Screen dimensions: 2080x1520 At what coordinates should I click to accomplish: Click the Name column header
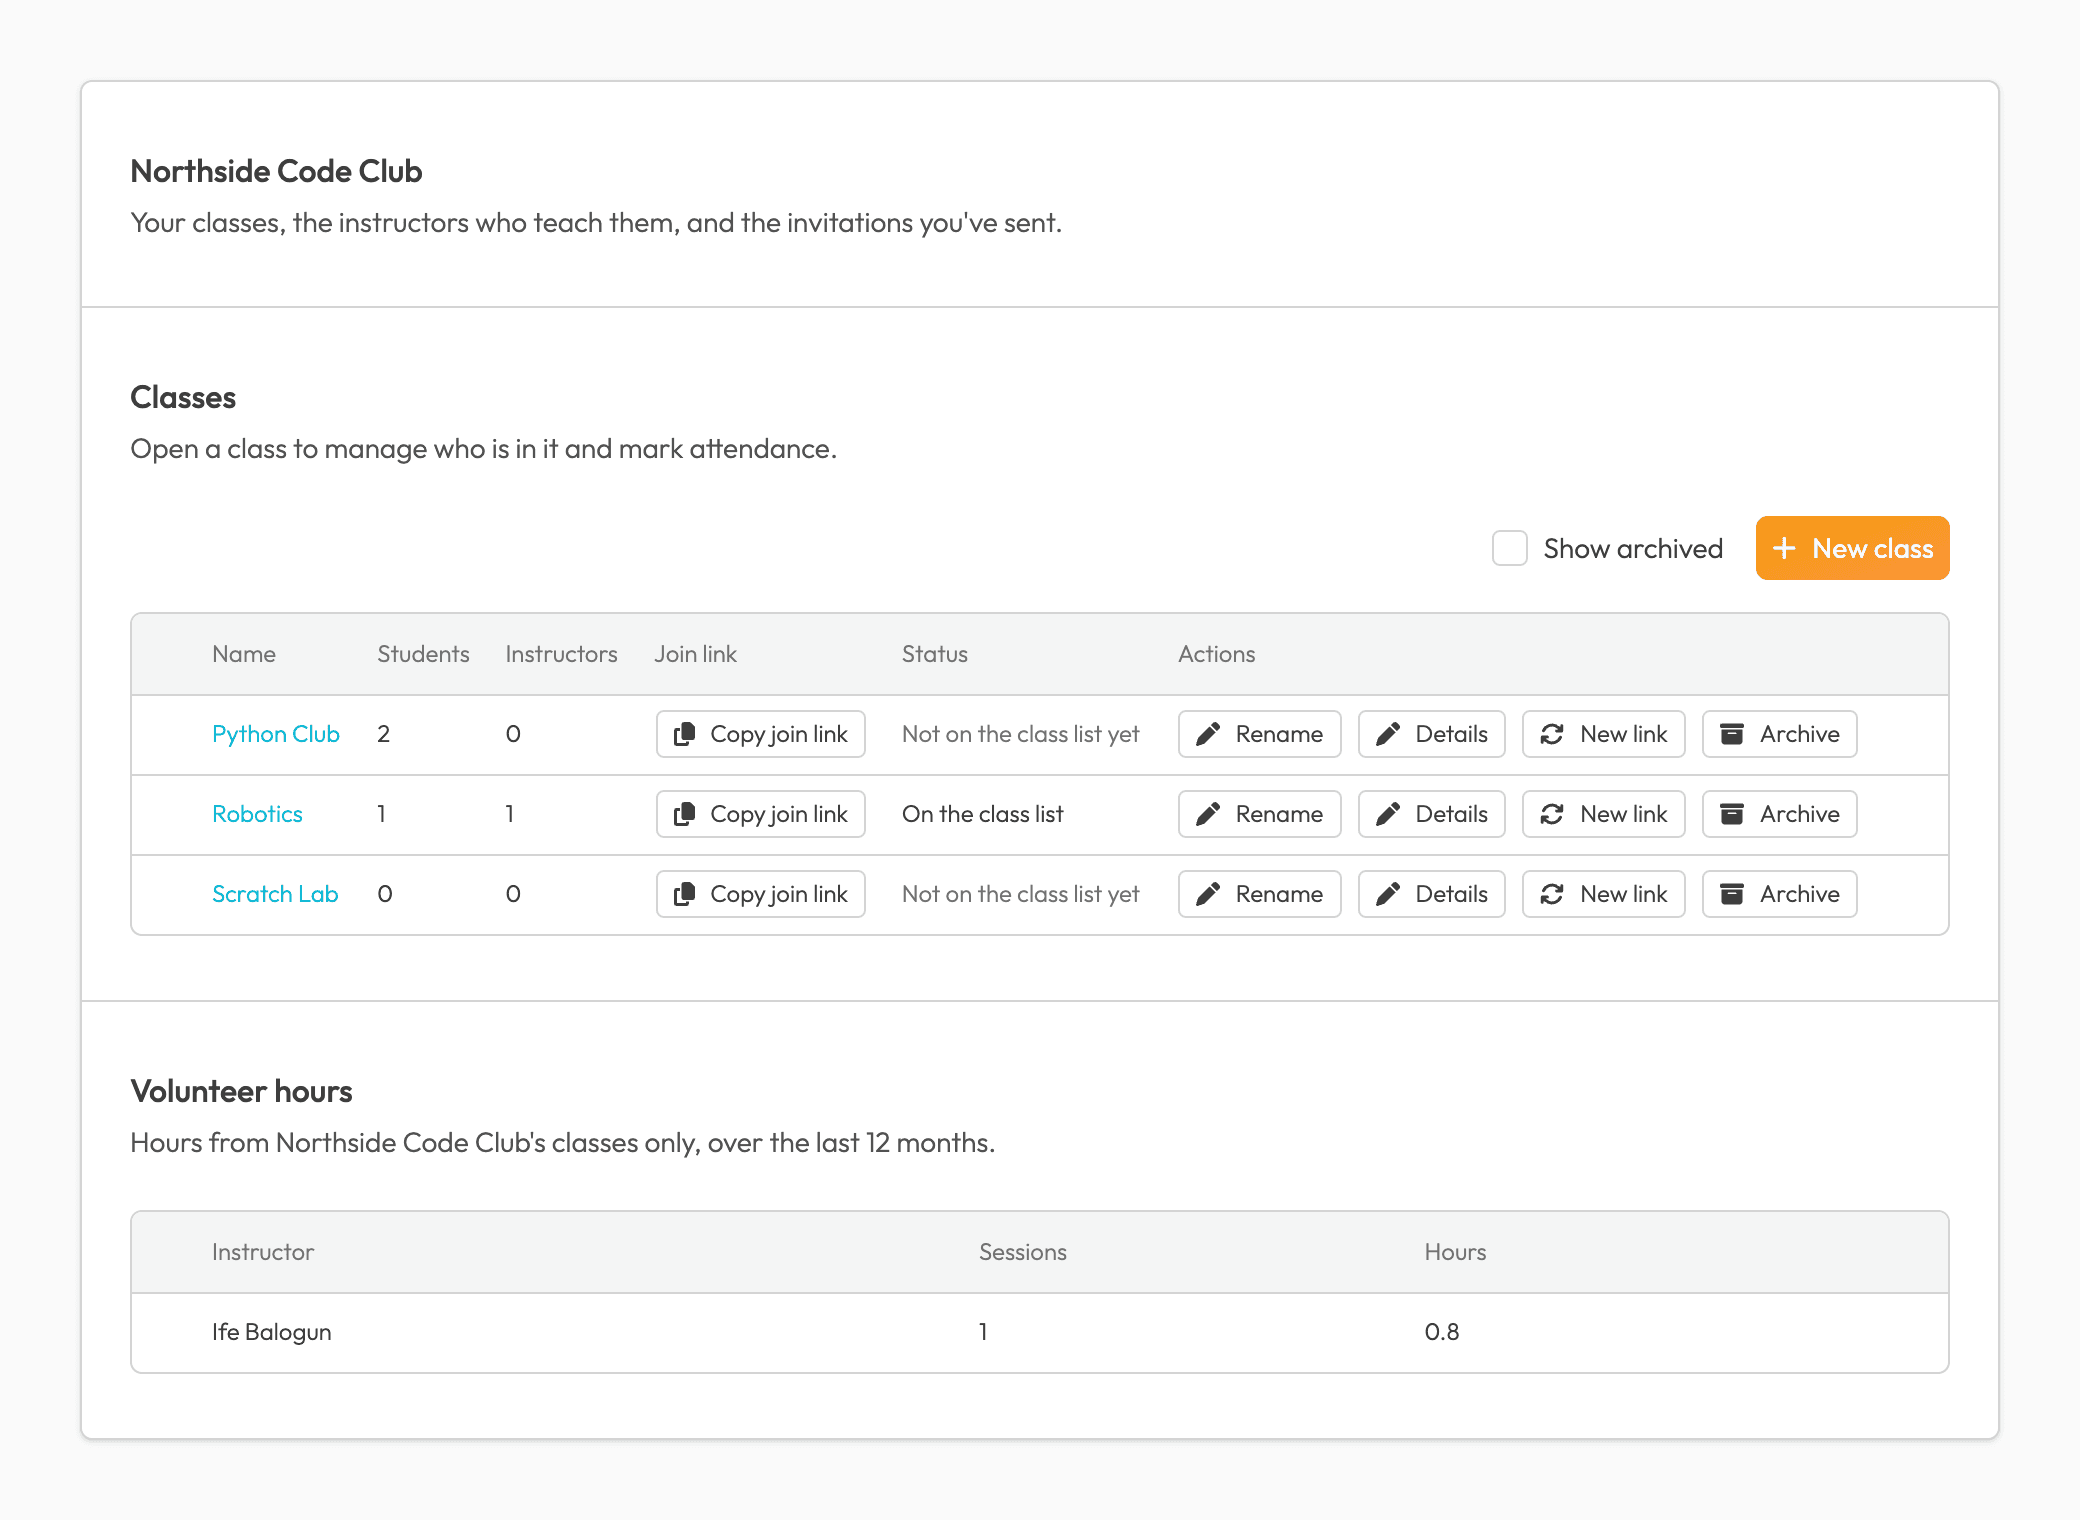(x=244, y=654)
